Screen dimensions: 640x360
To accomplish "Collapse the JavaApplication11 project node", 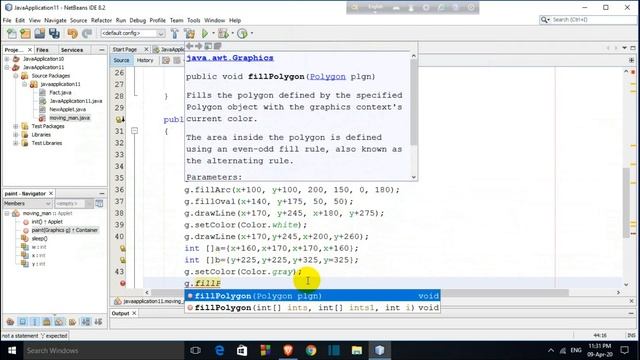I will tap(7, 67).
